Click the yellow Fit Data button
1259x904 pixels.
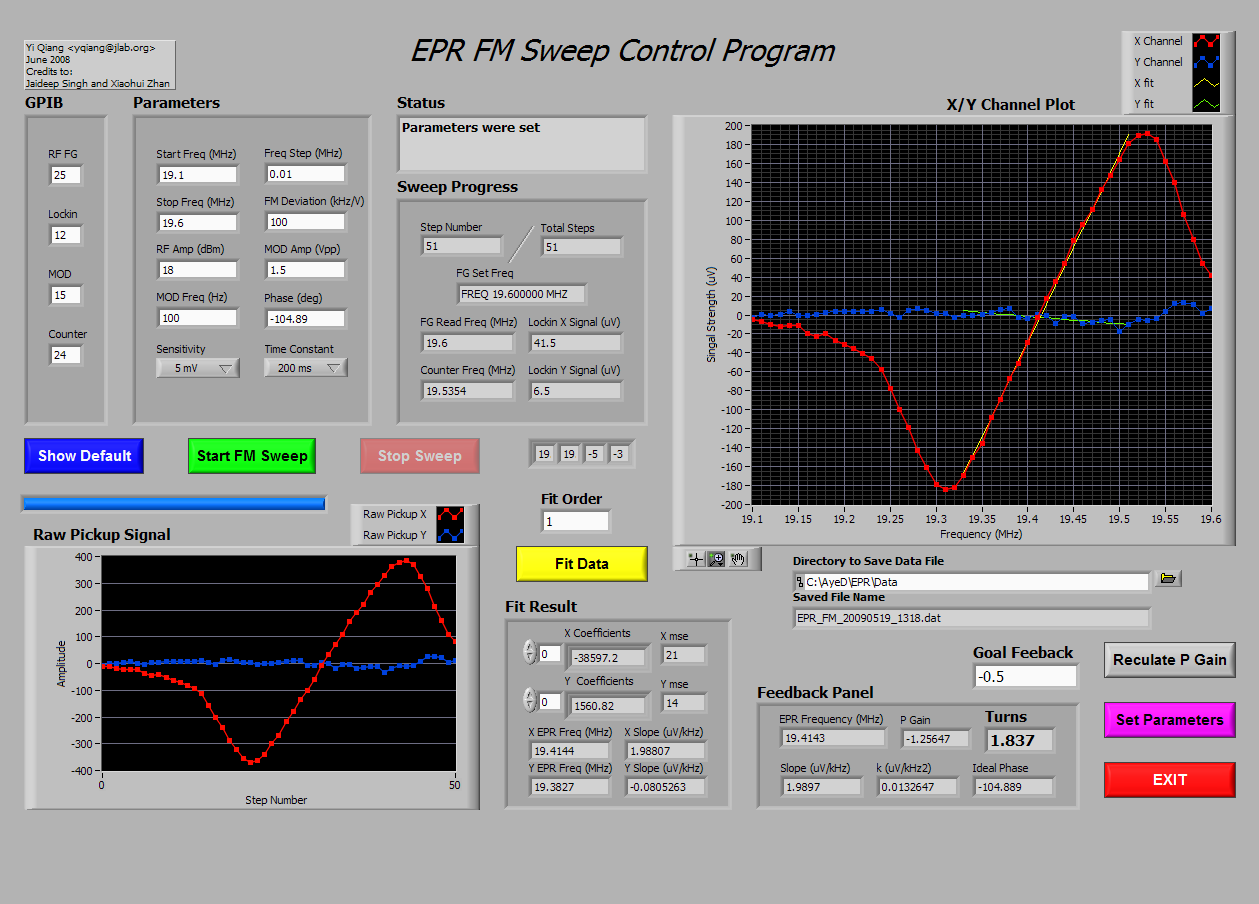click(x=582, y=564)
